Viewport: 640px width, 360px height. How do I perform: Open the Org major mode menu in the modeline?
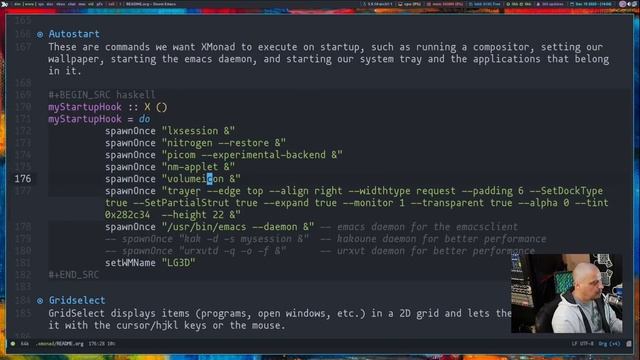tap(609, 344)
